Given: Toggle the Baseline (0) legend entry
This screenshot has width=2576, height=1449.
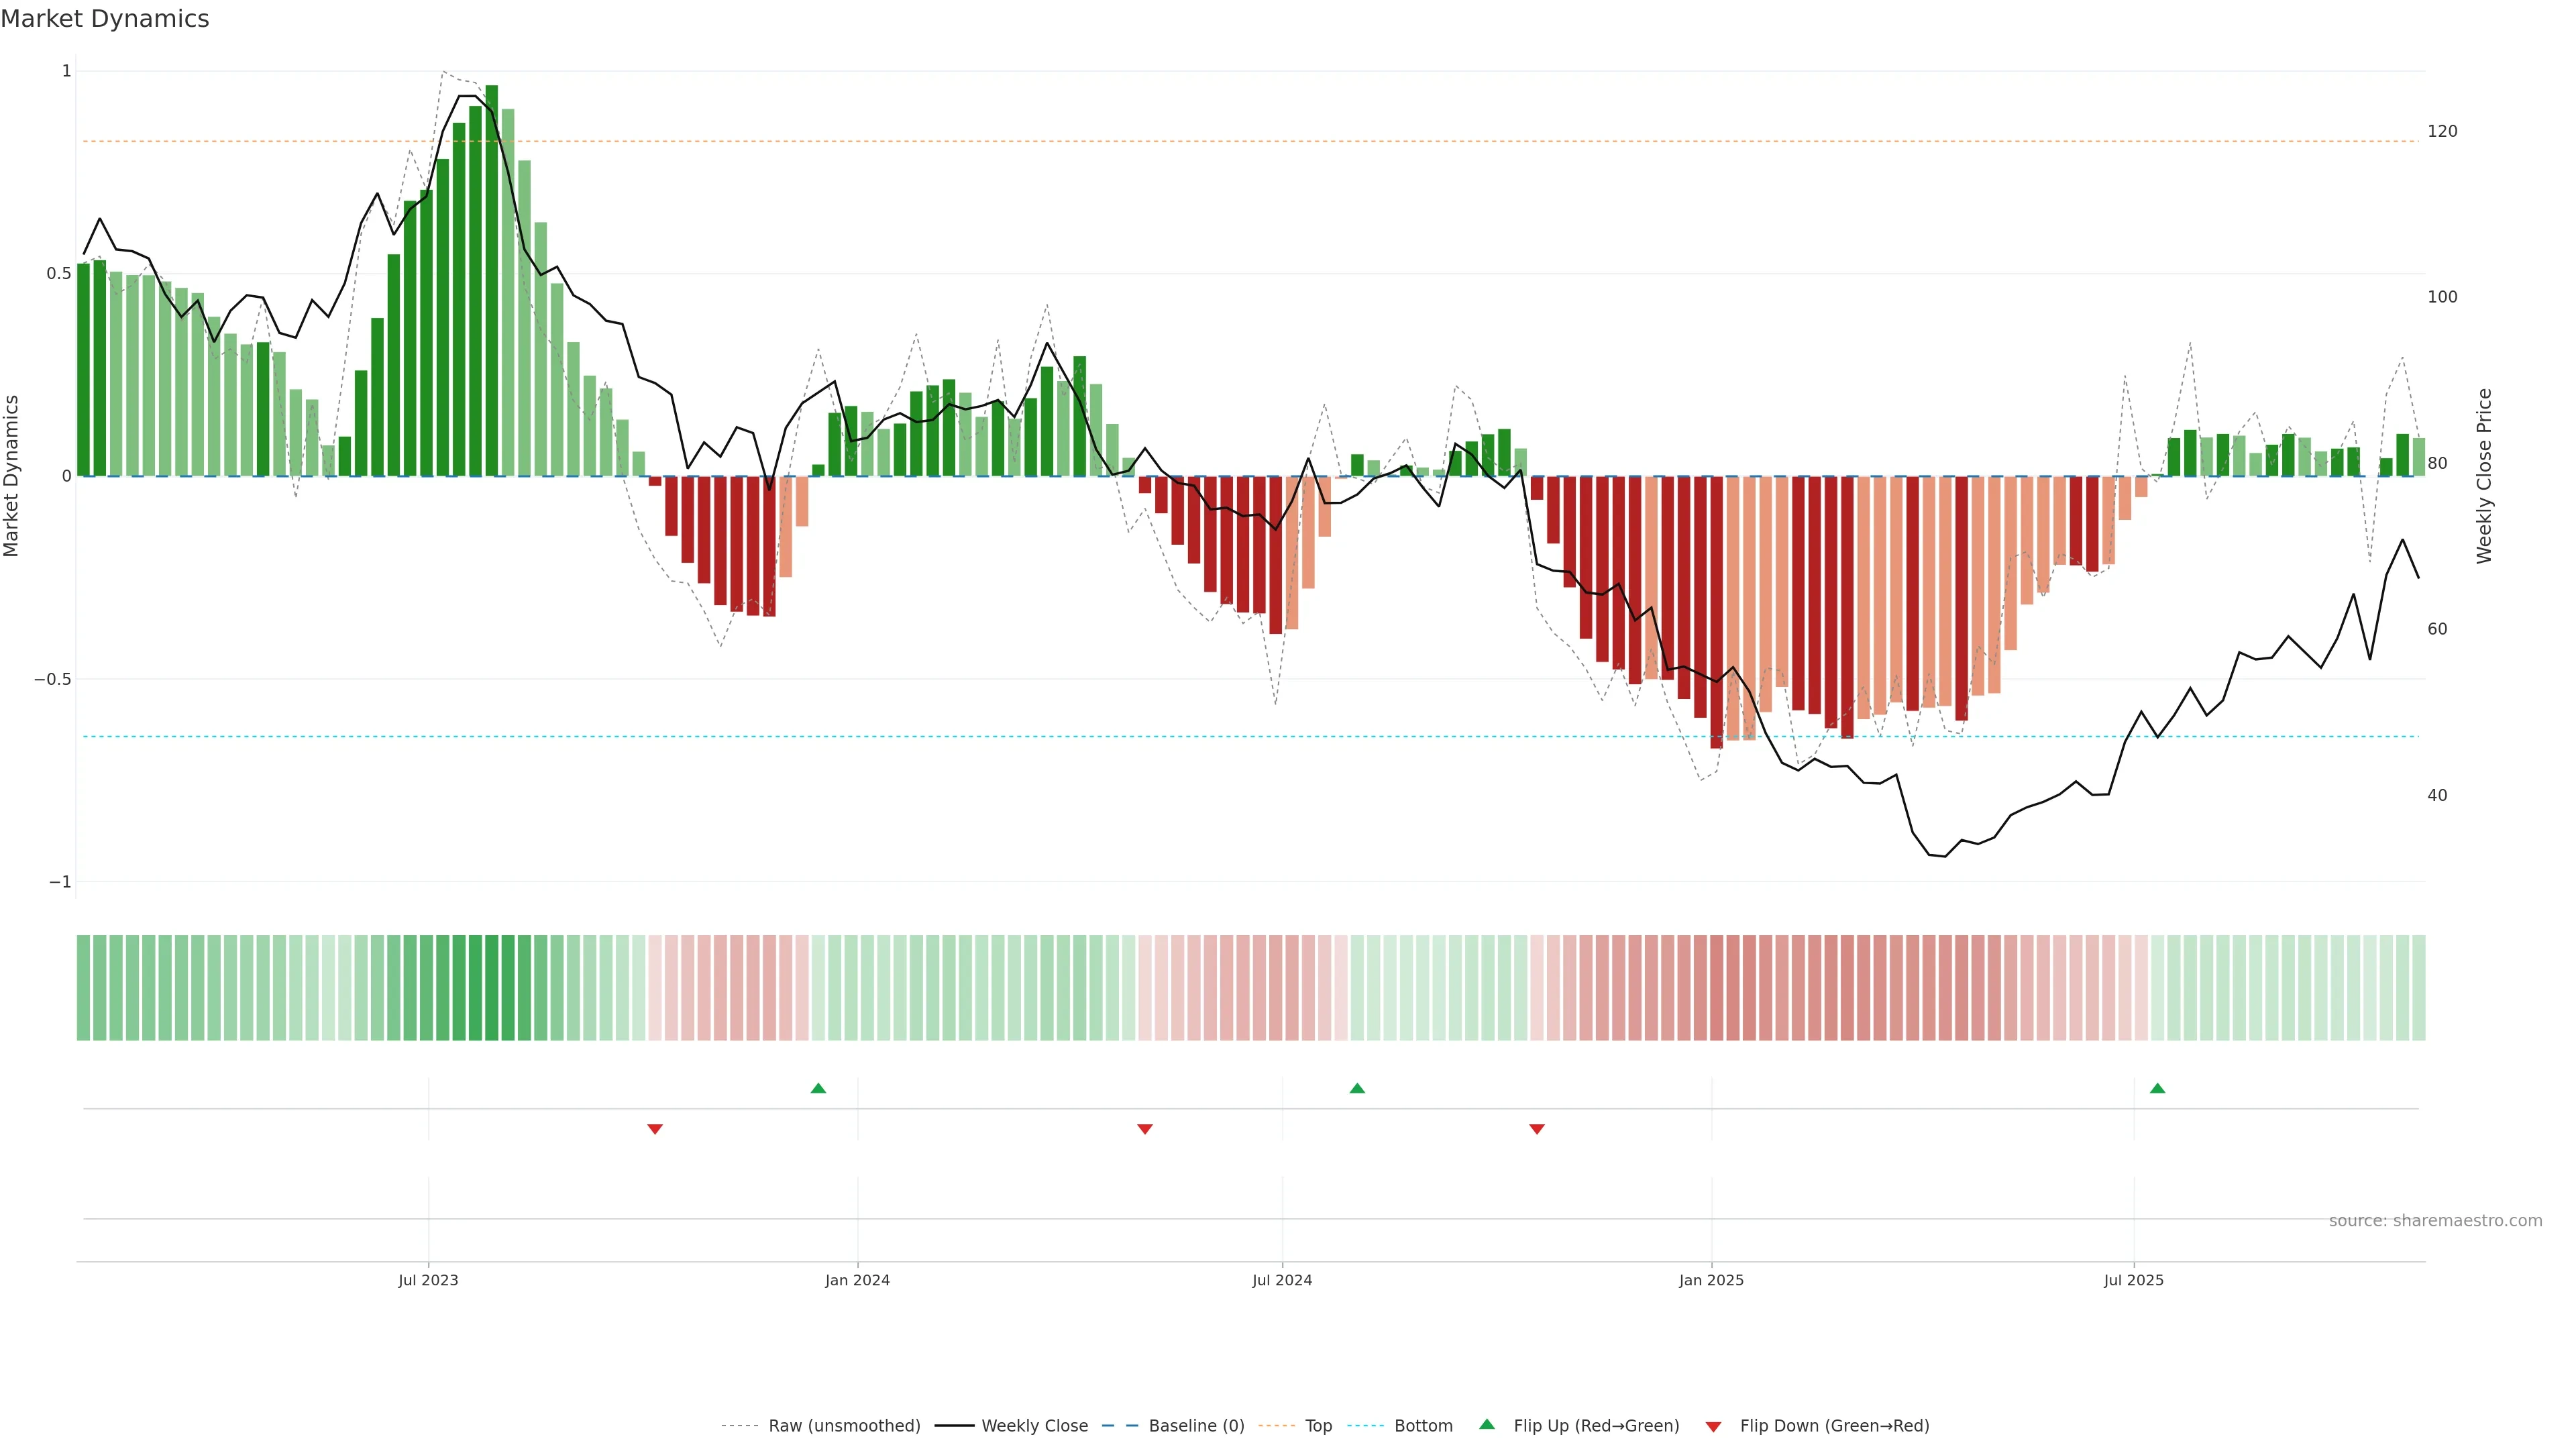Looking at the screenshot, I should click(1196, 1425).
